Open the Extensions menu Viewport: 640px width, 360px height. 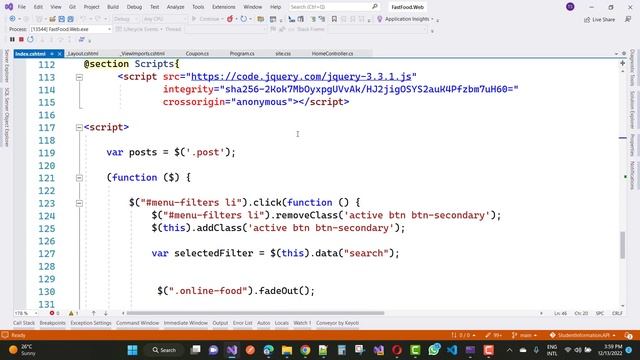pyautogui.click(x=224, y=7)
